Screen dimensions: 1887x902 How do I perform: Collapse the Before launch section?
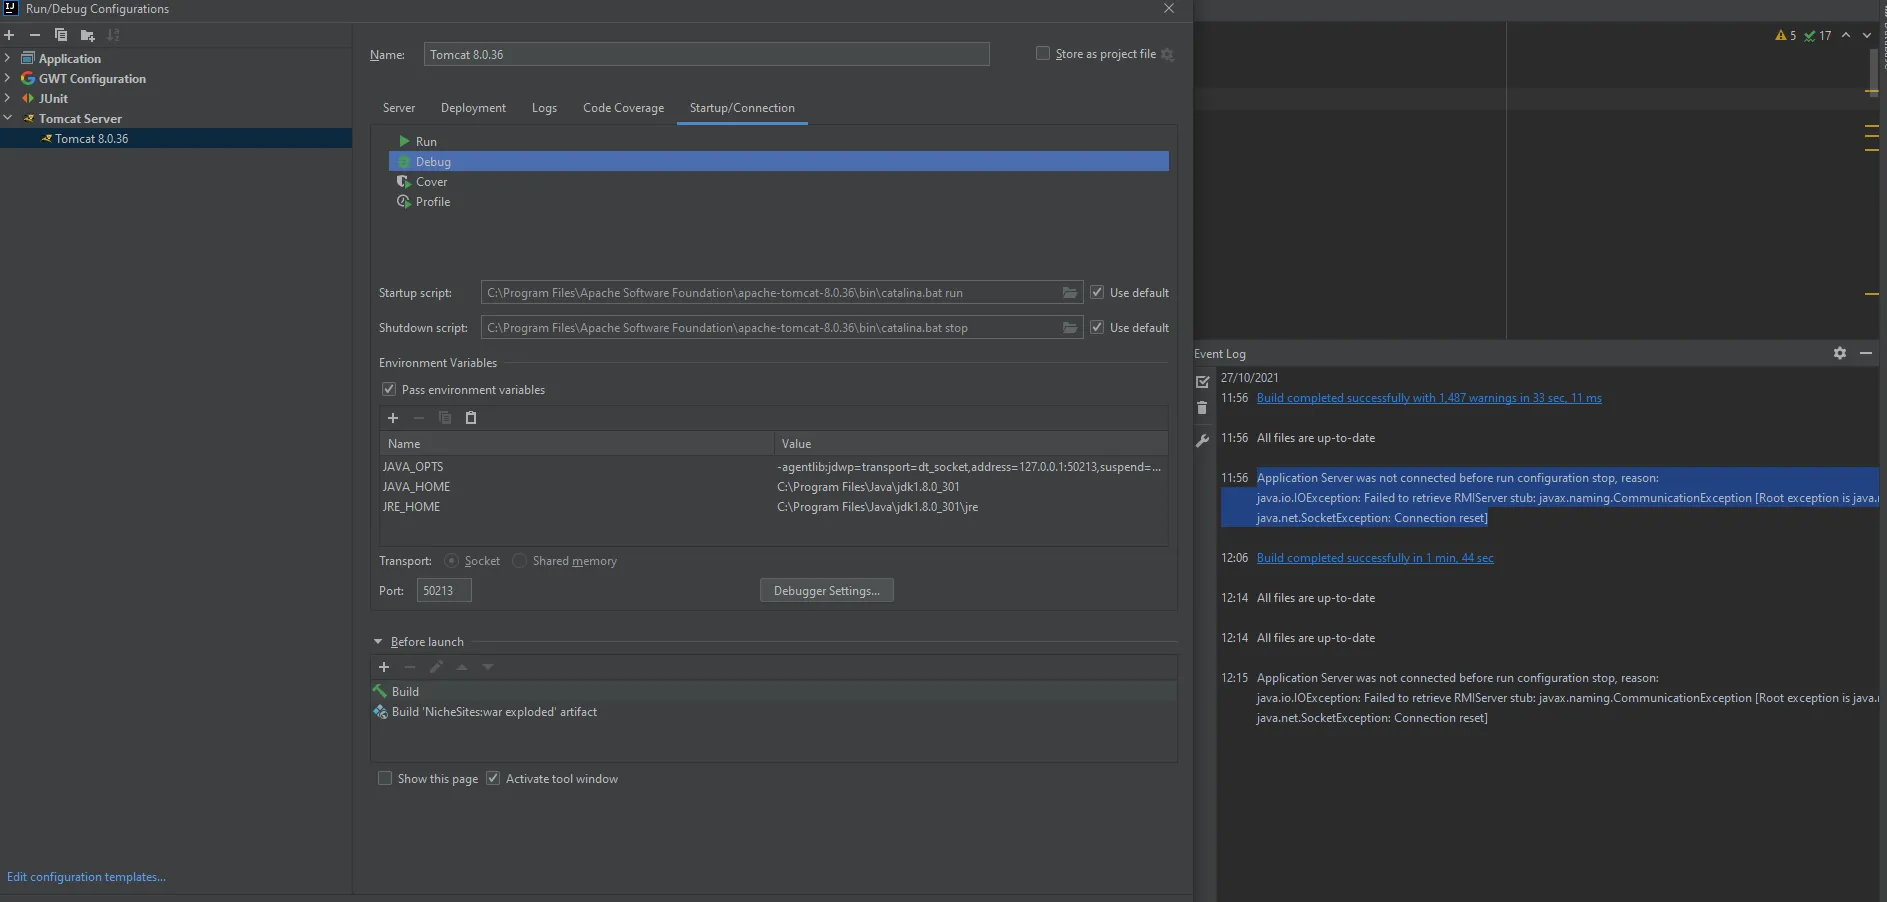[378, 642]
